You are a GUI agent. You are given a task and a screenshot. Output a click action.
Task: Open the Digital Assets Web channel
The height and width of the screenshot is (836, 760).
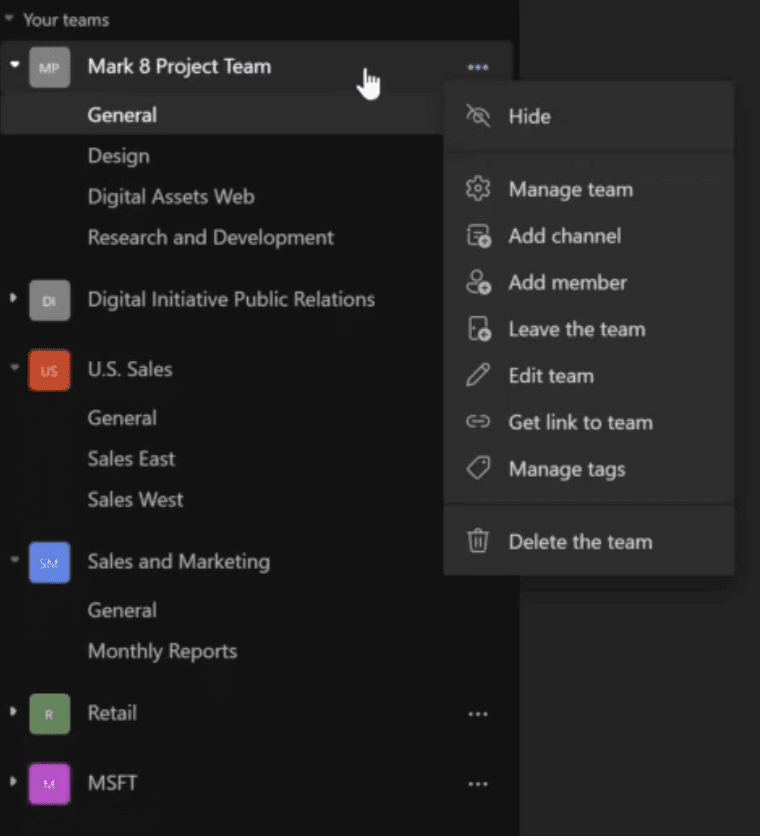coord(171,197)
